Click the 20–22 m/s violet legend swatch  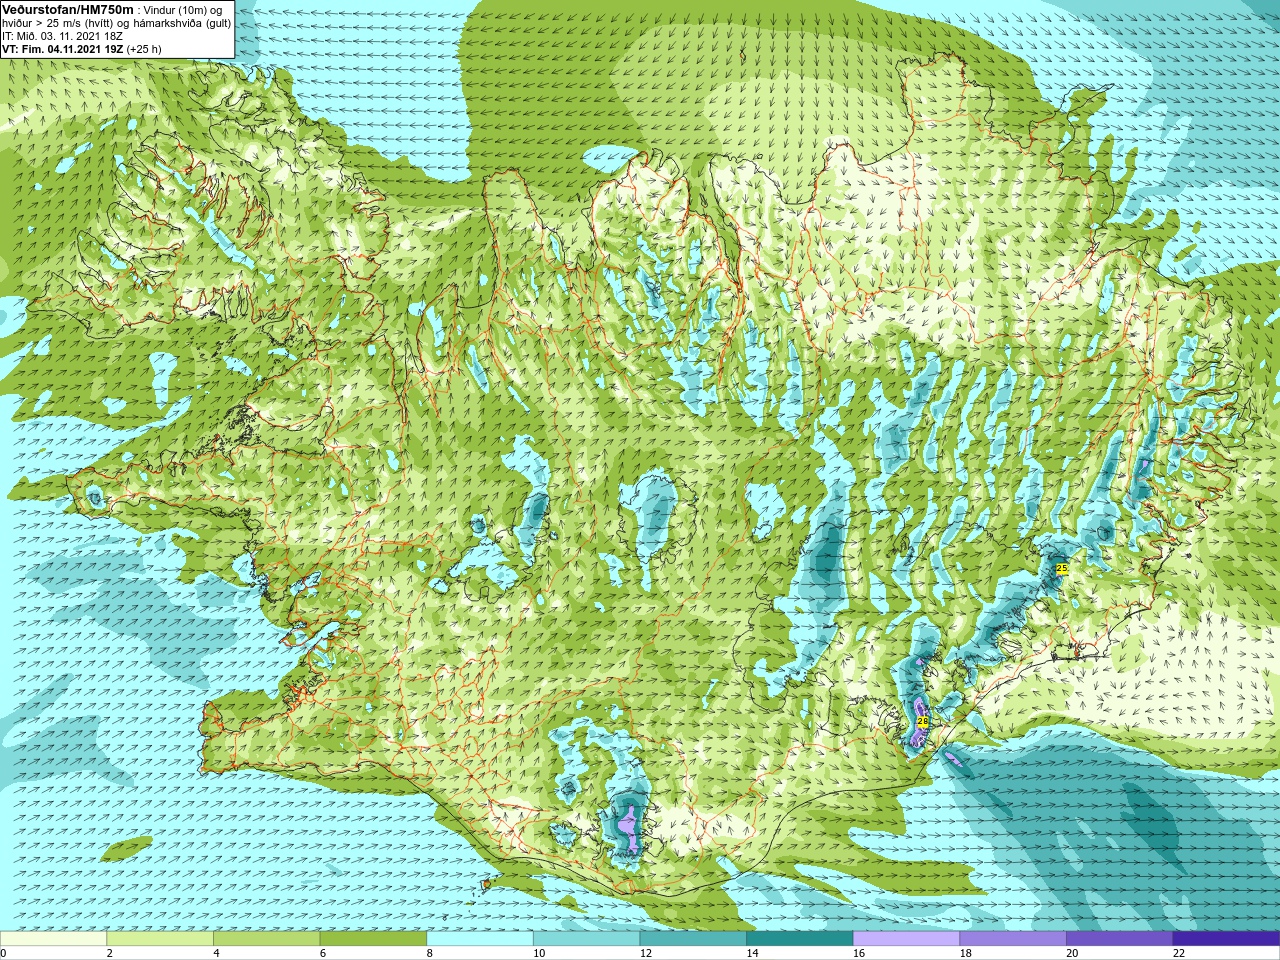click(1119, 939)
